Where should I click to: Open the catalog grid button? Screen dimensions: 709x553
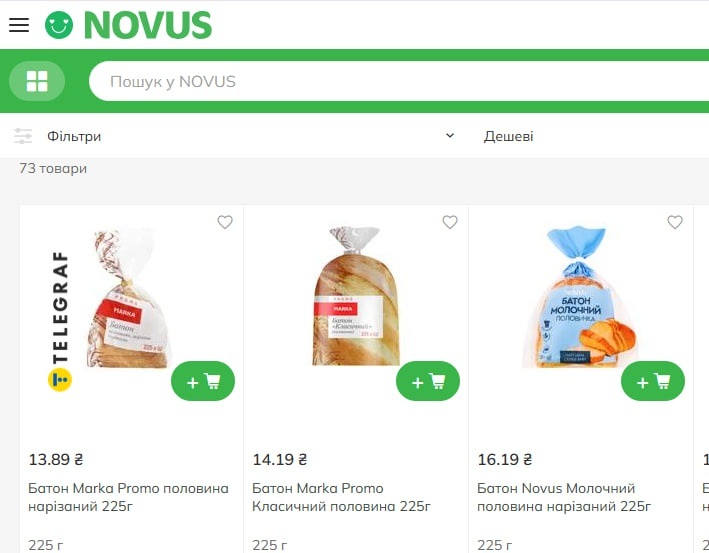[37, 81]
